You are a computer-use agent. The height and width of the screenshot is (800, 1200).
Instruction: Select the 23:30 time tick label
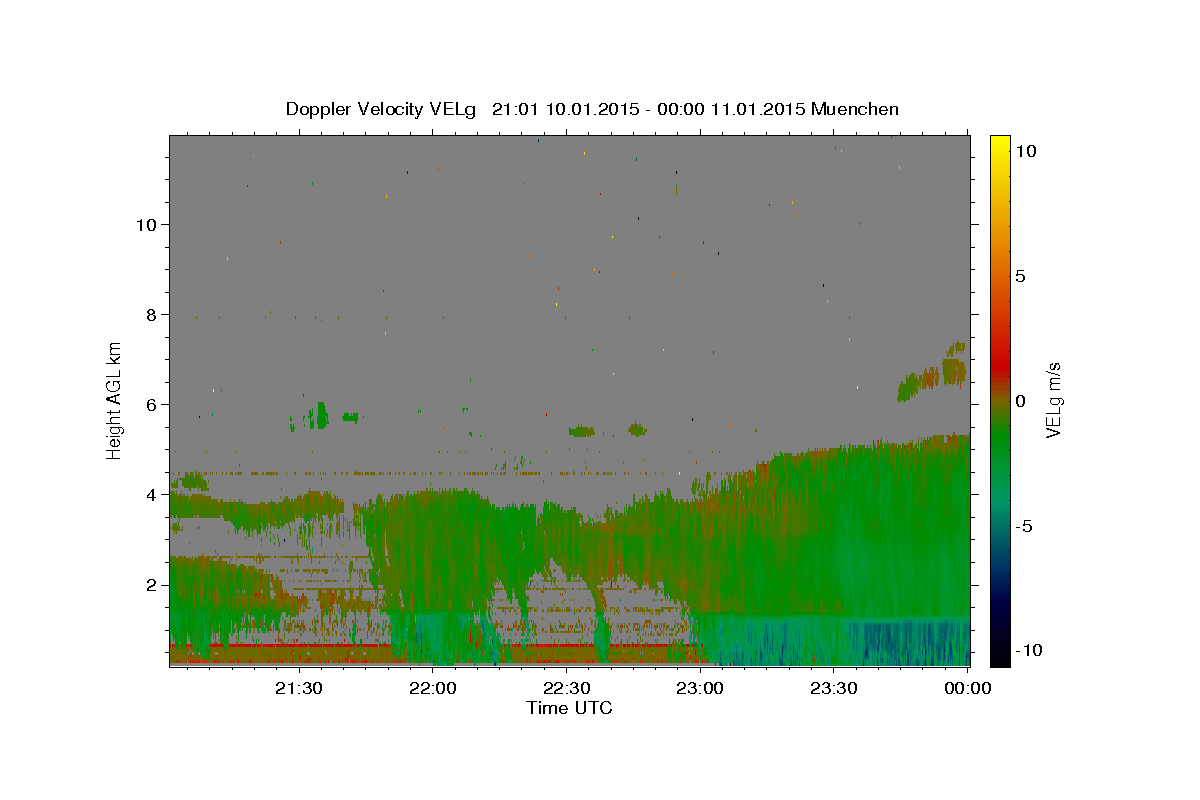[x=833, y=688]
